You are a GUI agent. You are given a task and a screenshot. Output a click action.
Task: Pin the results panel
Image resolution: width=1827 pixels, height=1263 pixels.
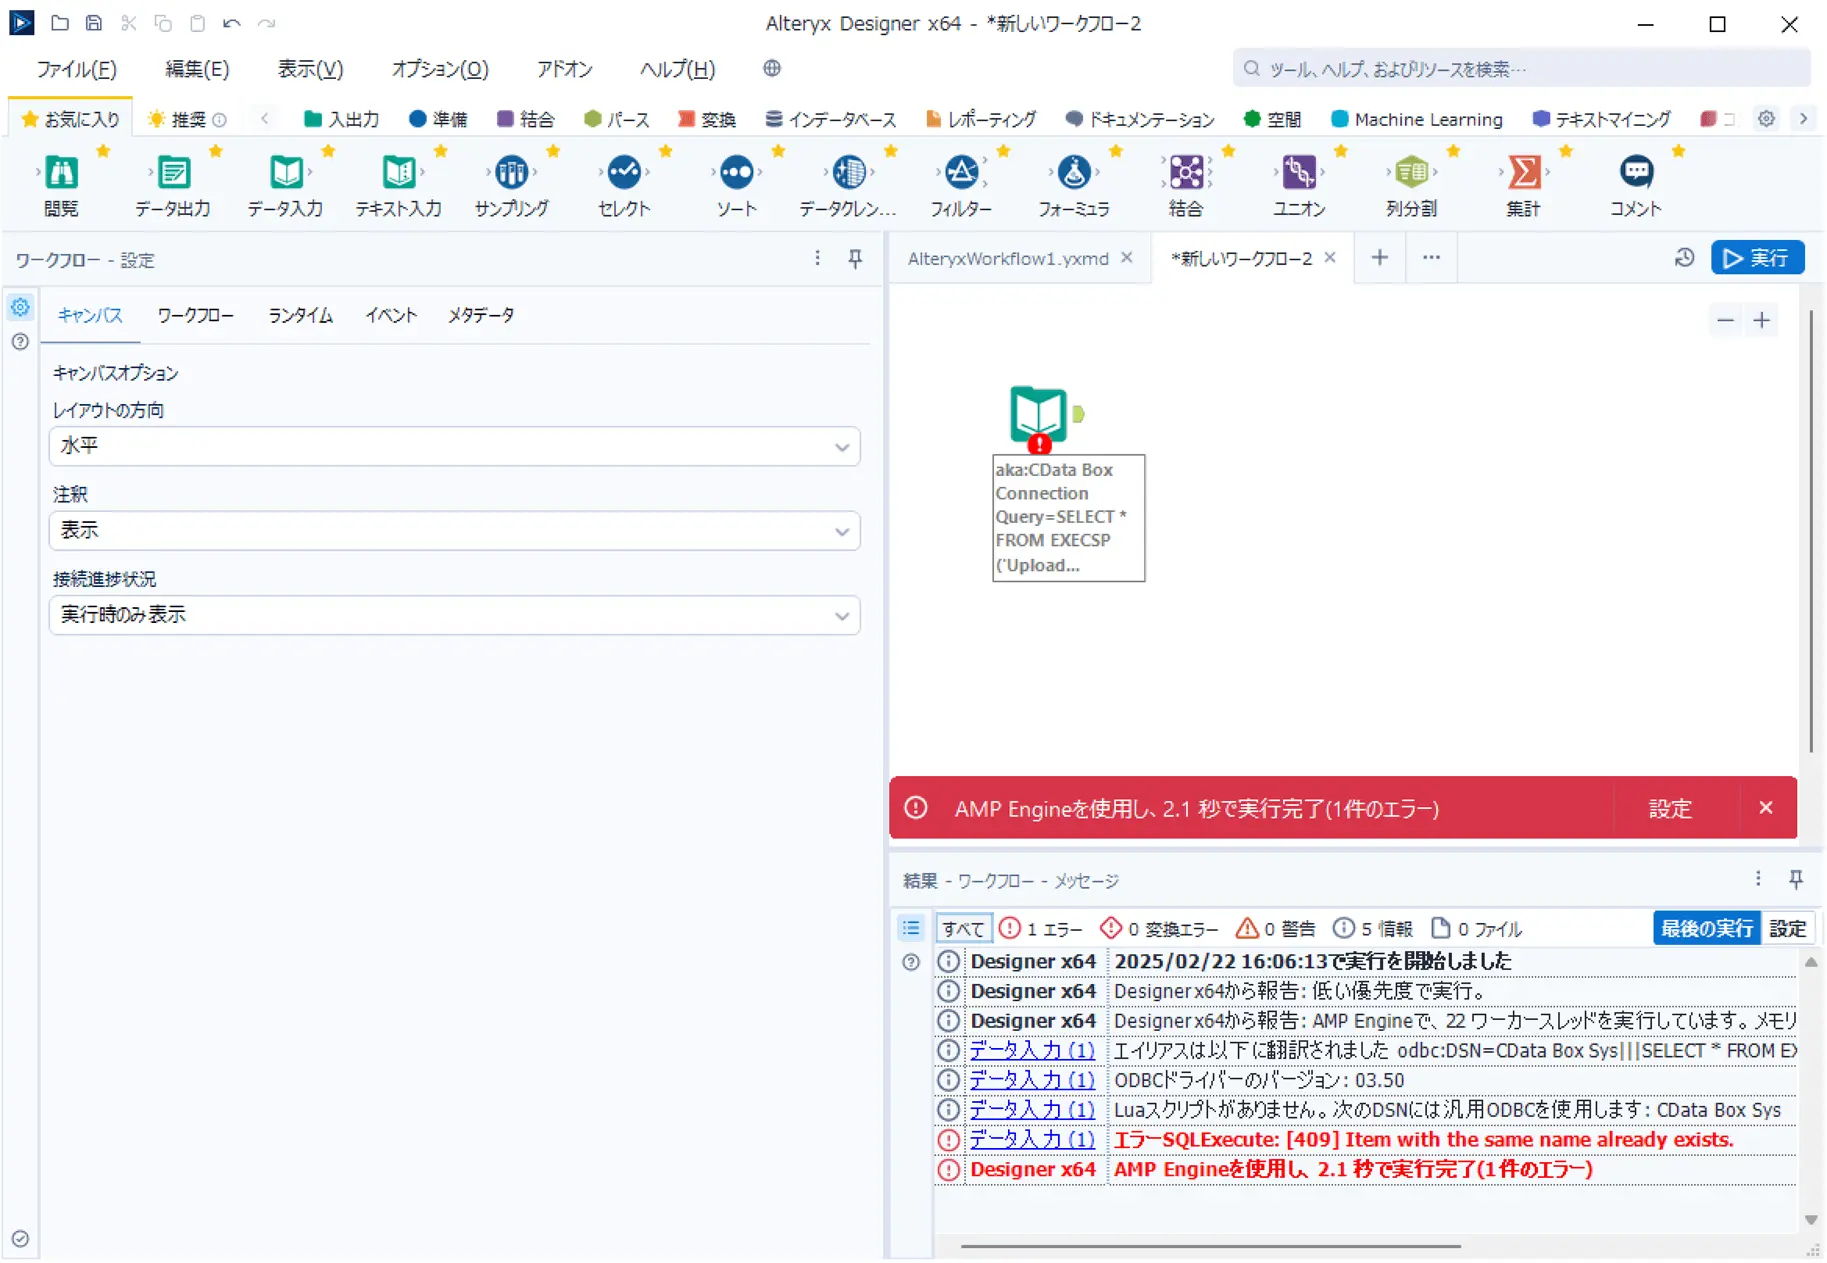(1796, 879)
